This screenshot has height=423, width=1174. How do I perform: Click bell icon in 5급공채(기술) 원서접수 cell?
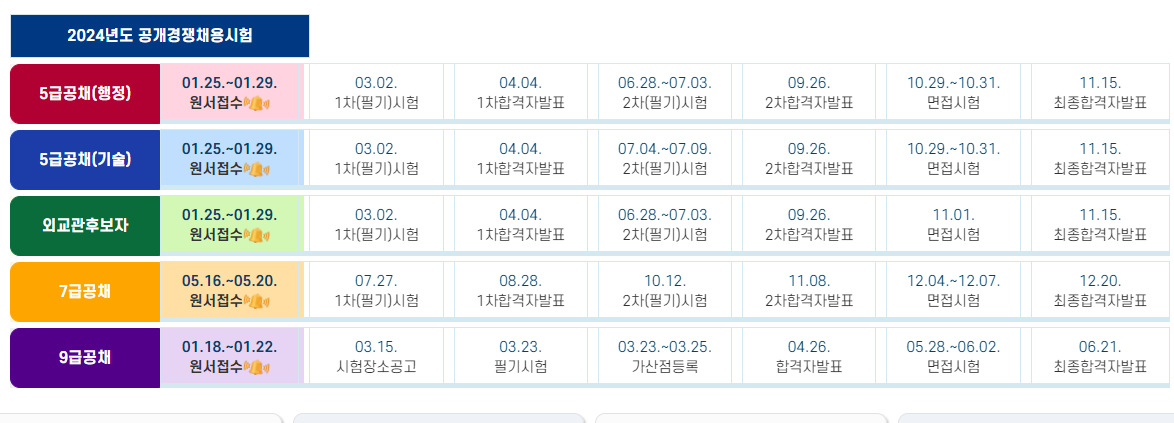point(257,169)
